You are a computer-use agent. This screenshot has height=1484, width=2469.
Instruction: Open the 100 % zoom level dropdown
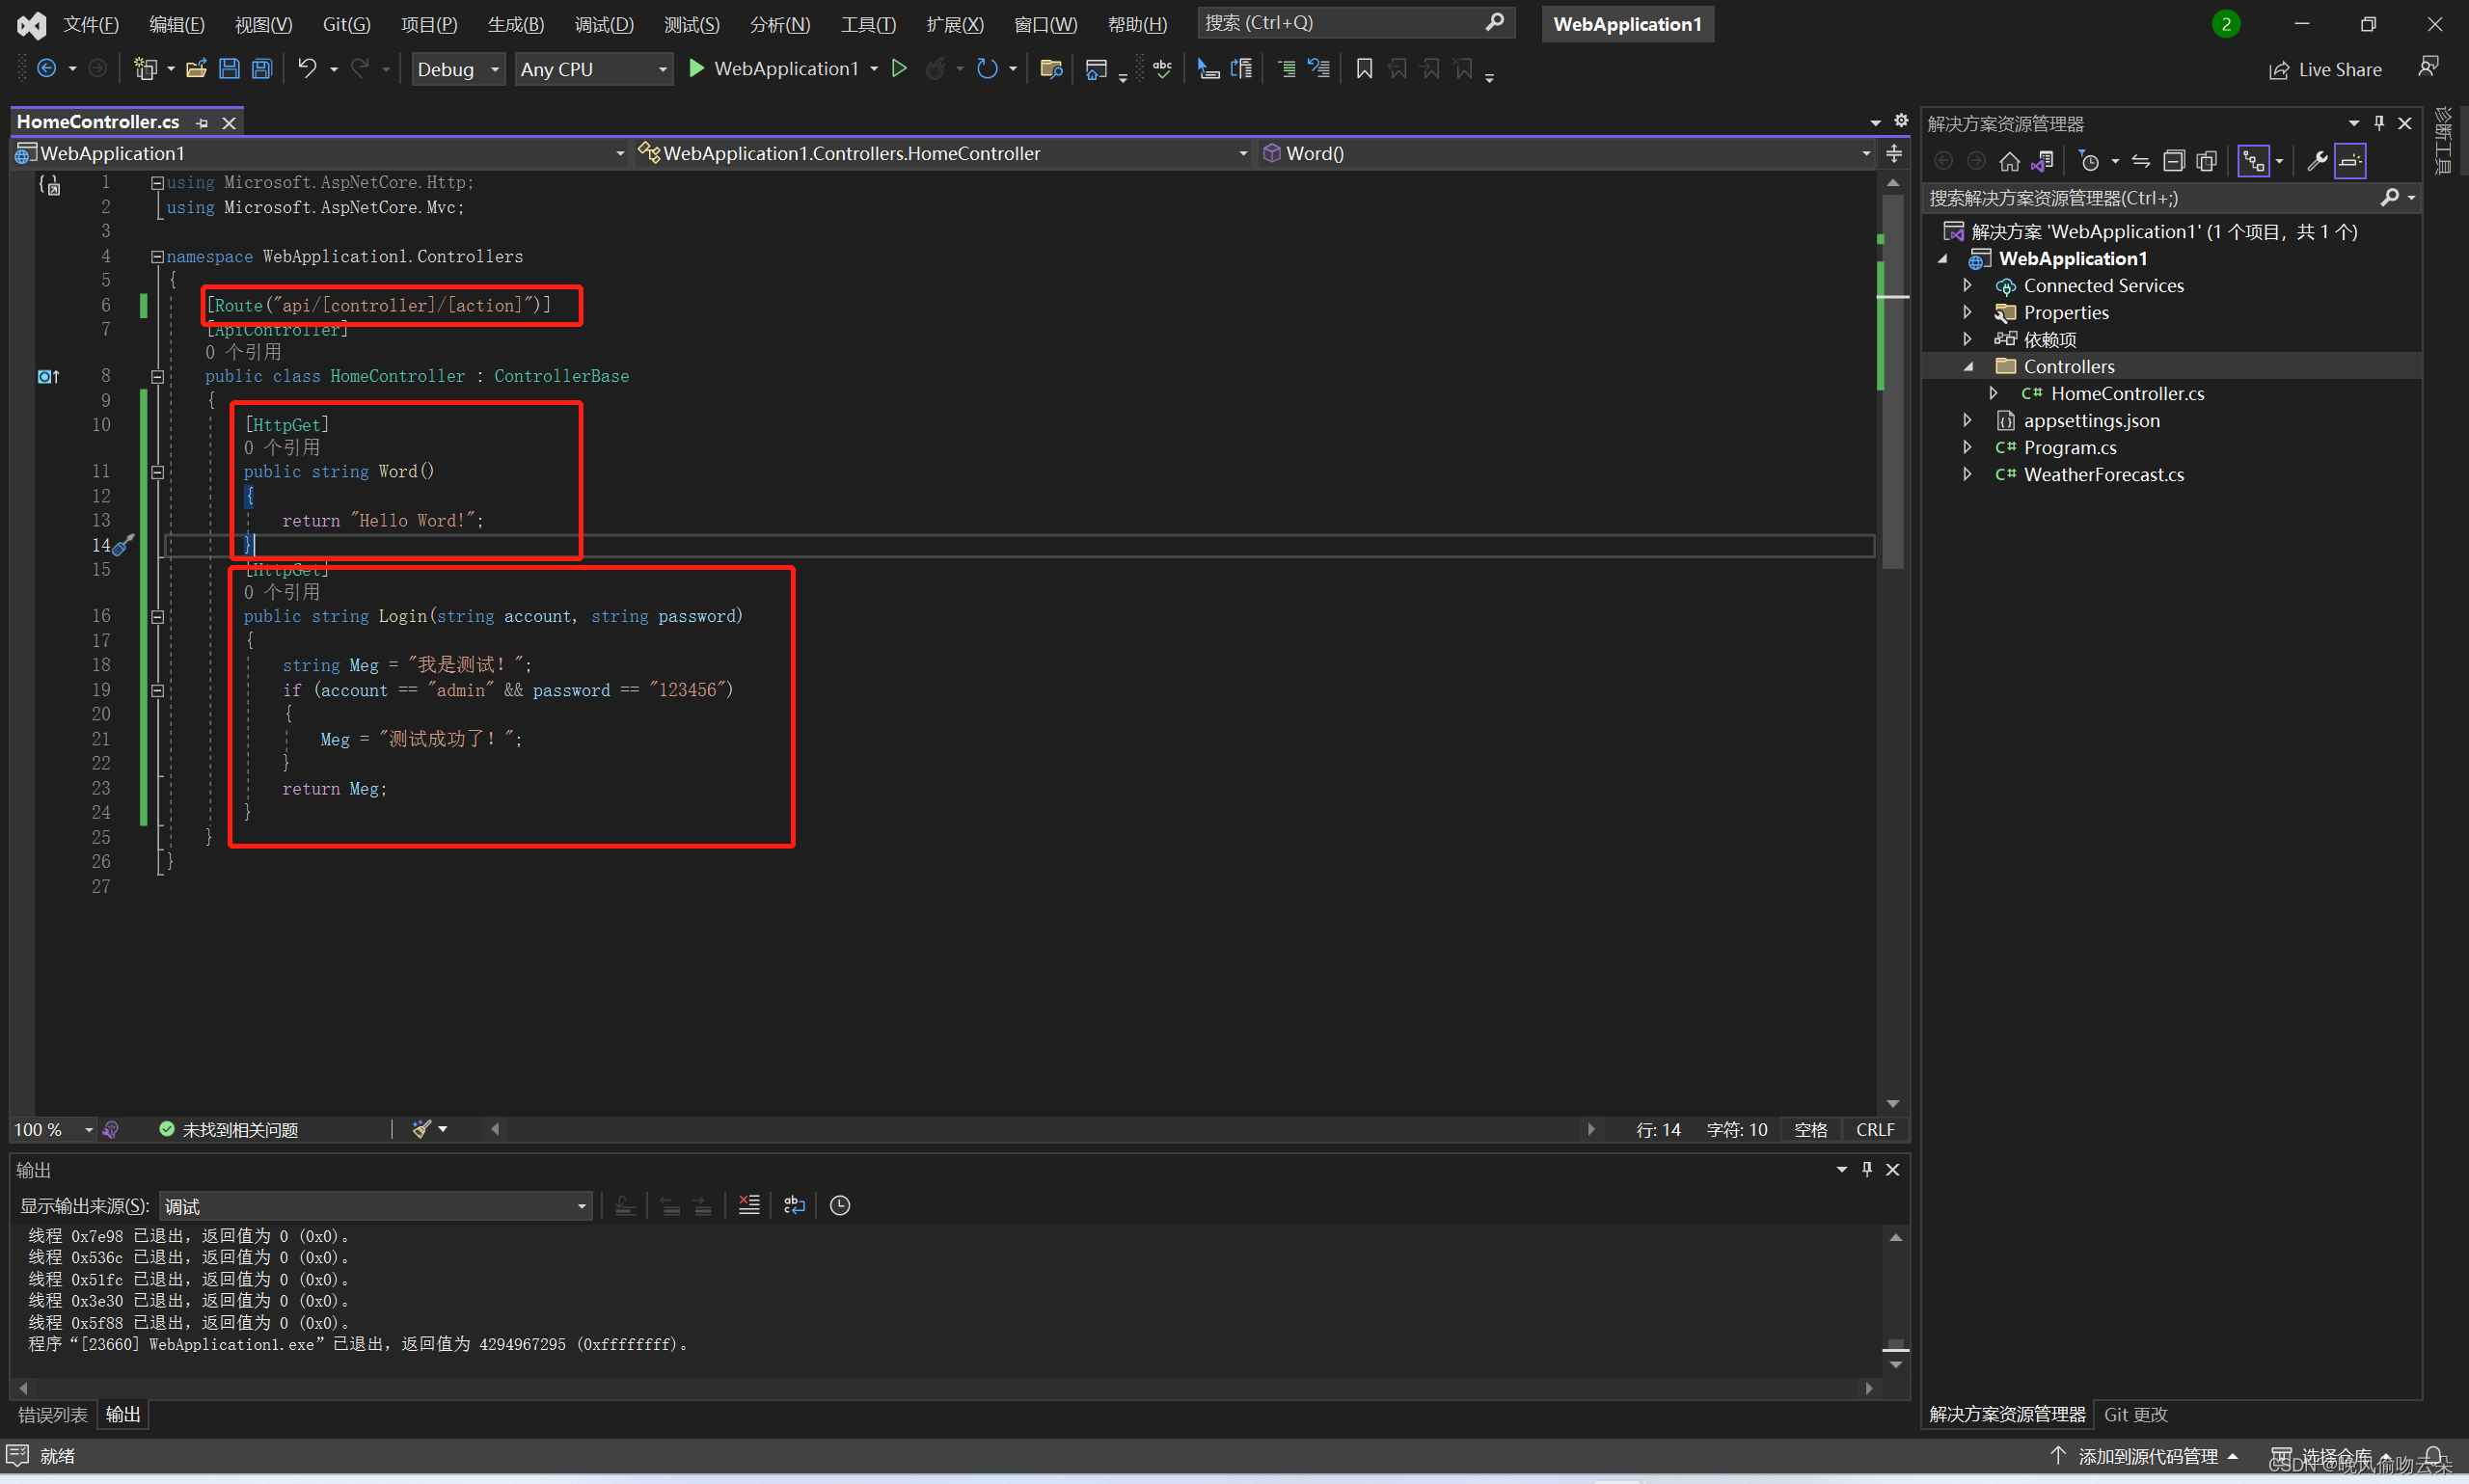[53, 1129]
